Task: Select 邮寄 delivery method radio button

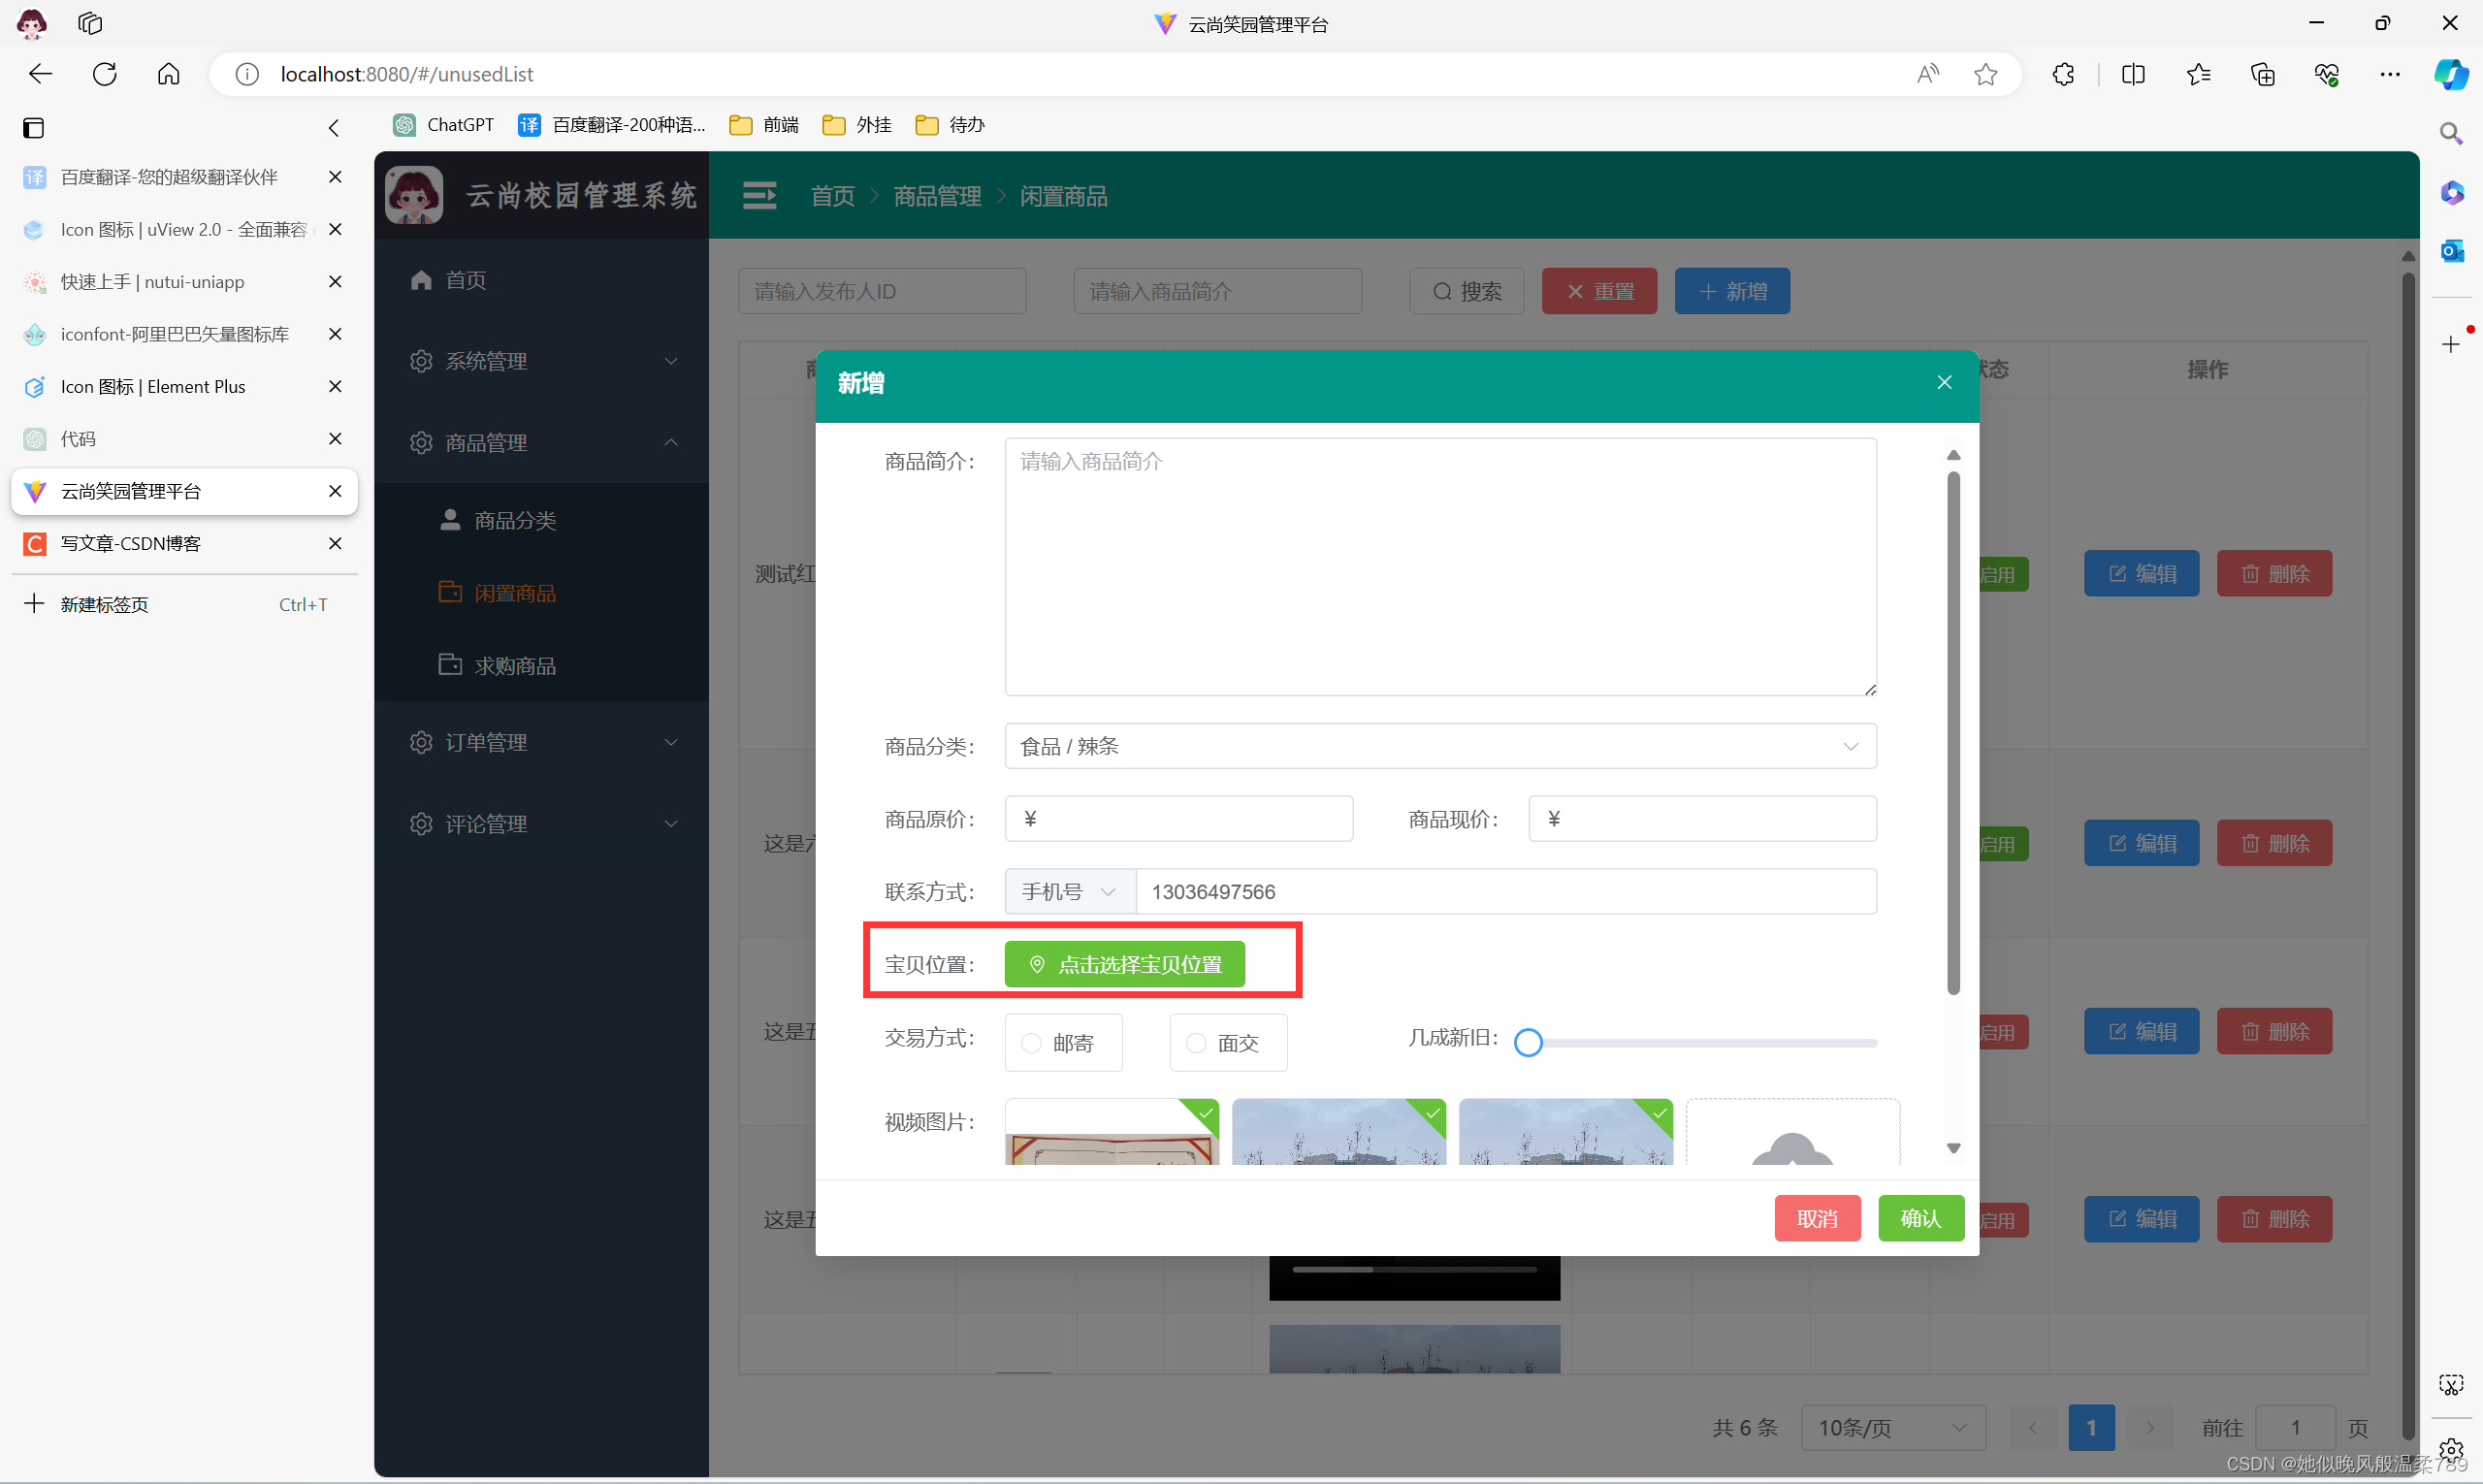Action: tap(1028, 1043)
